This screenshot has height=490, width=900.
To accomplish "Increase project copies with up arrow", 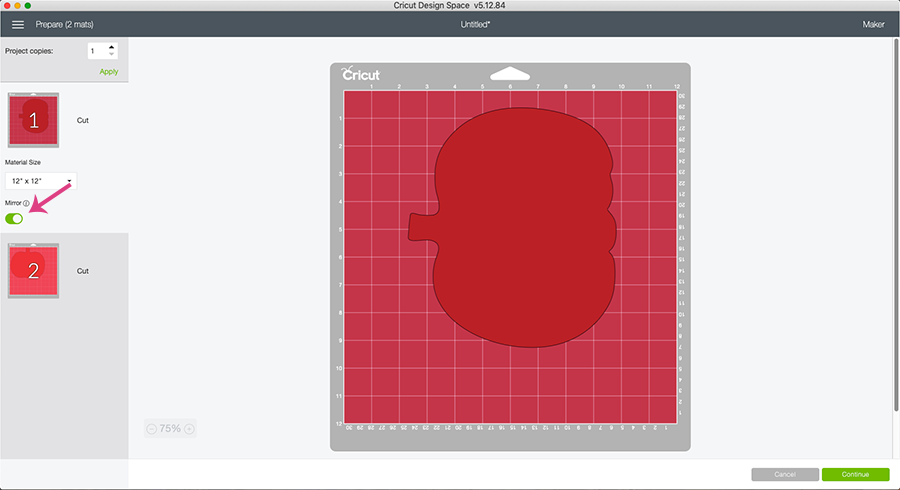I will point(110,46).
